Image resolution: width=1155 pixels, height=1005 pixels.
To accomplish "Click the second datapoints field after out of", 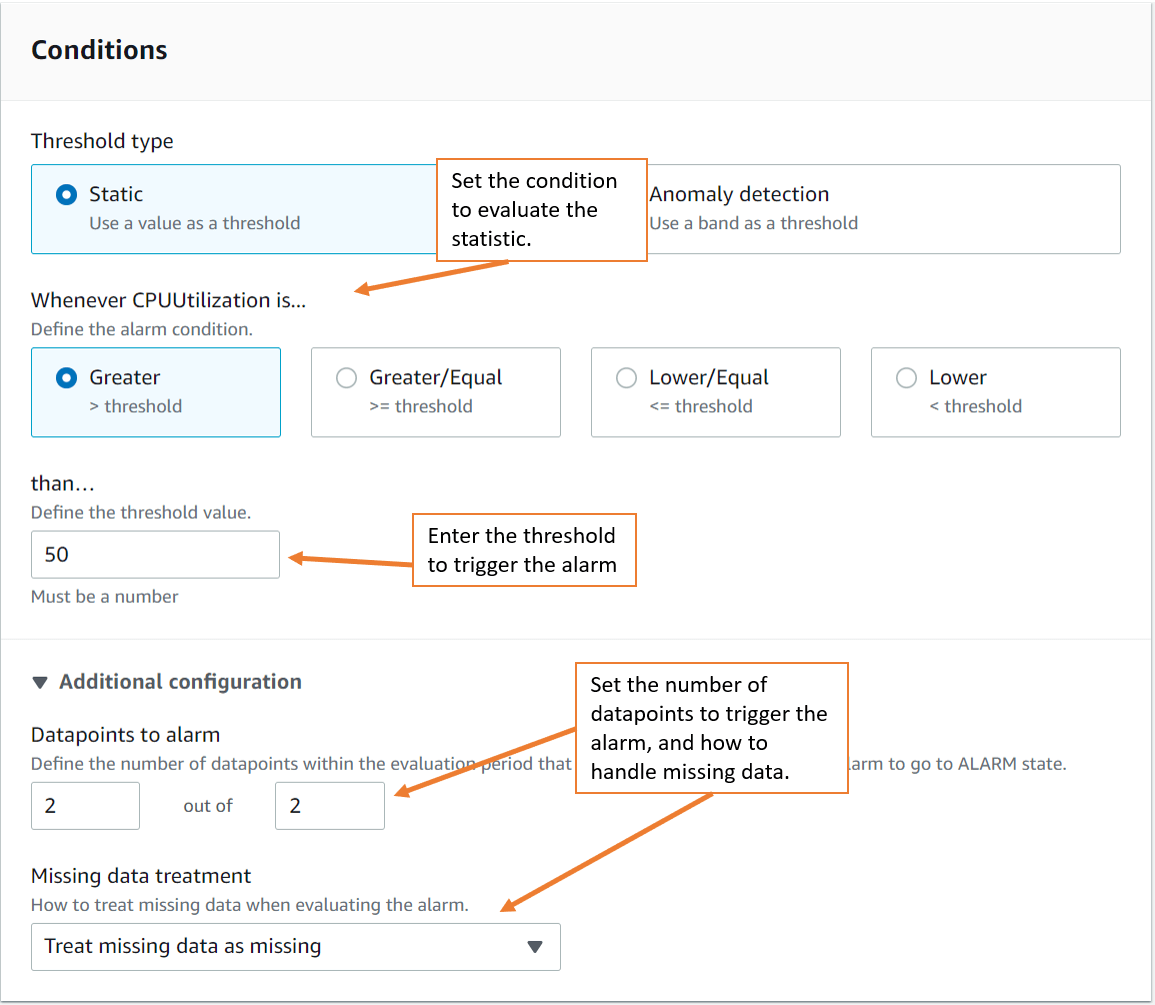I will click(x=330, y=805).
